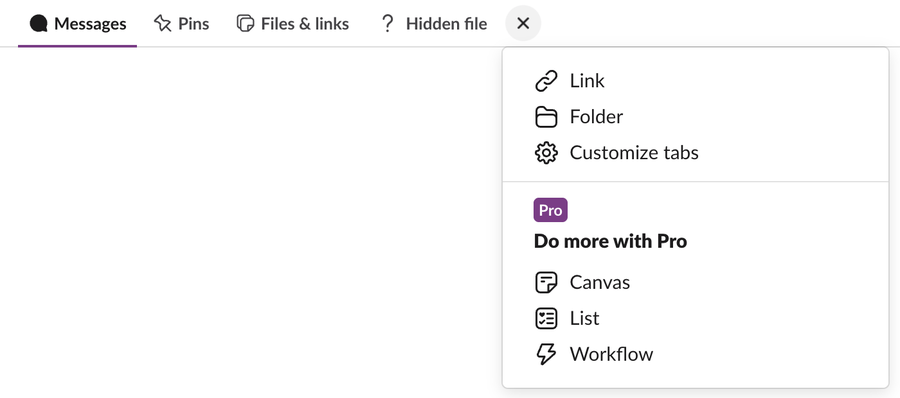Click the Customize tabs gear icon
Screen dimensions: 900x398
pyautogui.click(x=546, y=153)
